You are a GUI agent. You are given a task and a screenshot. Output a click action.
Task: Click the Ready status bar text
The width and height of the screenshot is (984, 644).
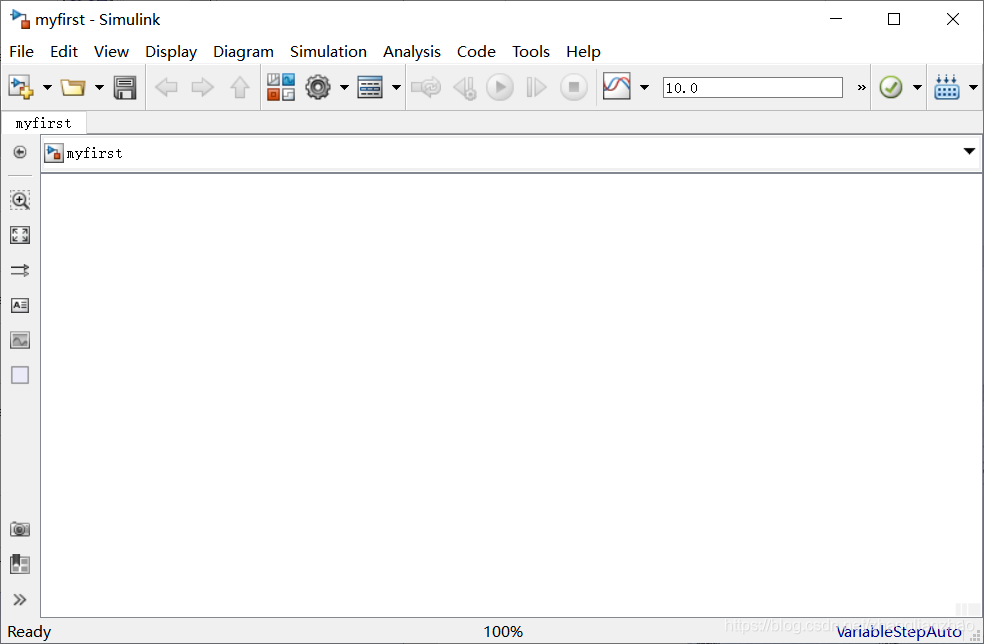pos(29,632)
